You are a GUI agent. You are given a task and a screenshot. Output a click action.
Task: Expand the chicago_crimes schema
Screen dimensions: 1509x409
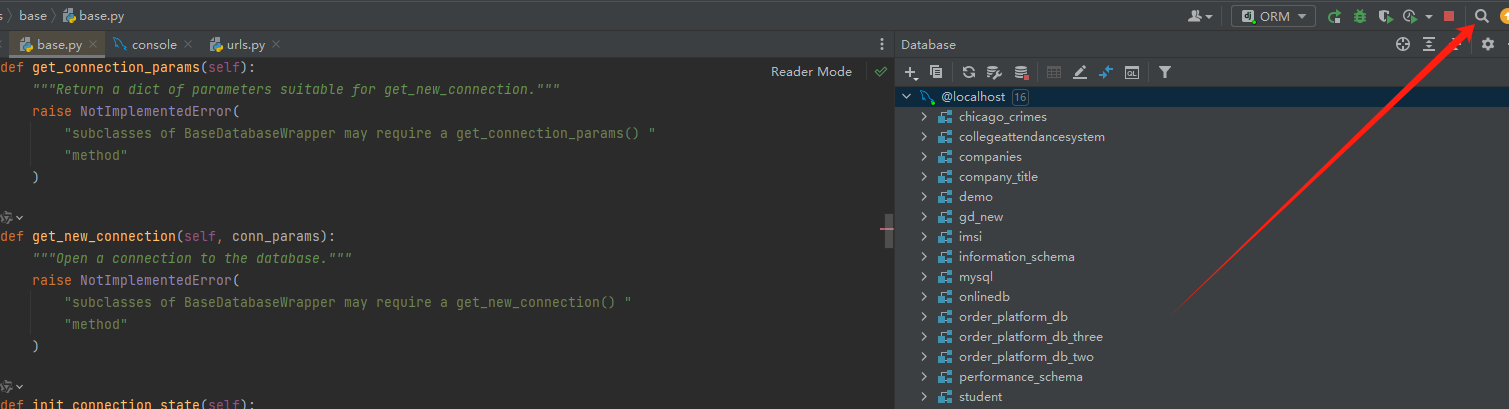pyautogui.click(x=924, y=117)
